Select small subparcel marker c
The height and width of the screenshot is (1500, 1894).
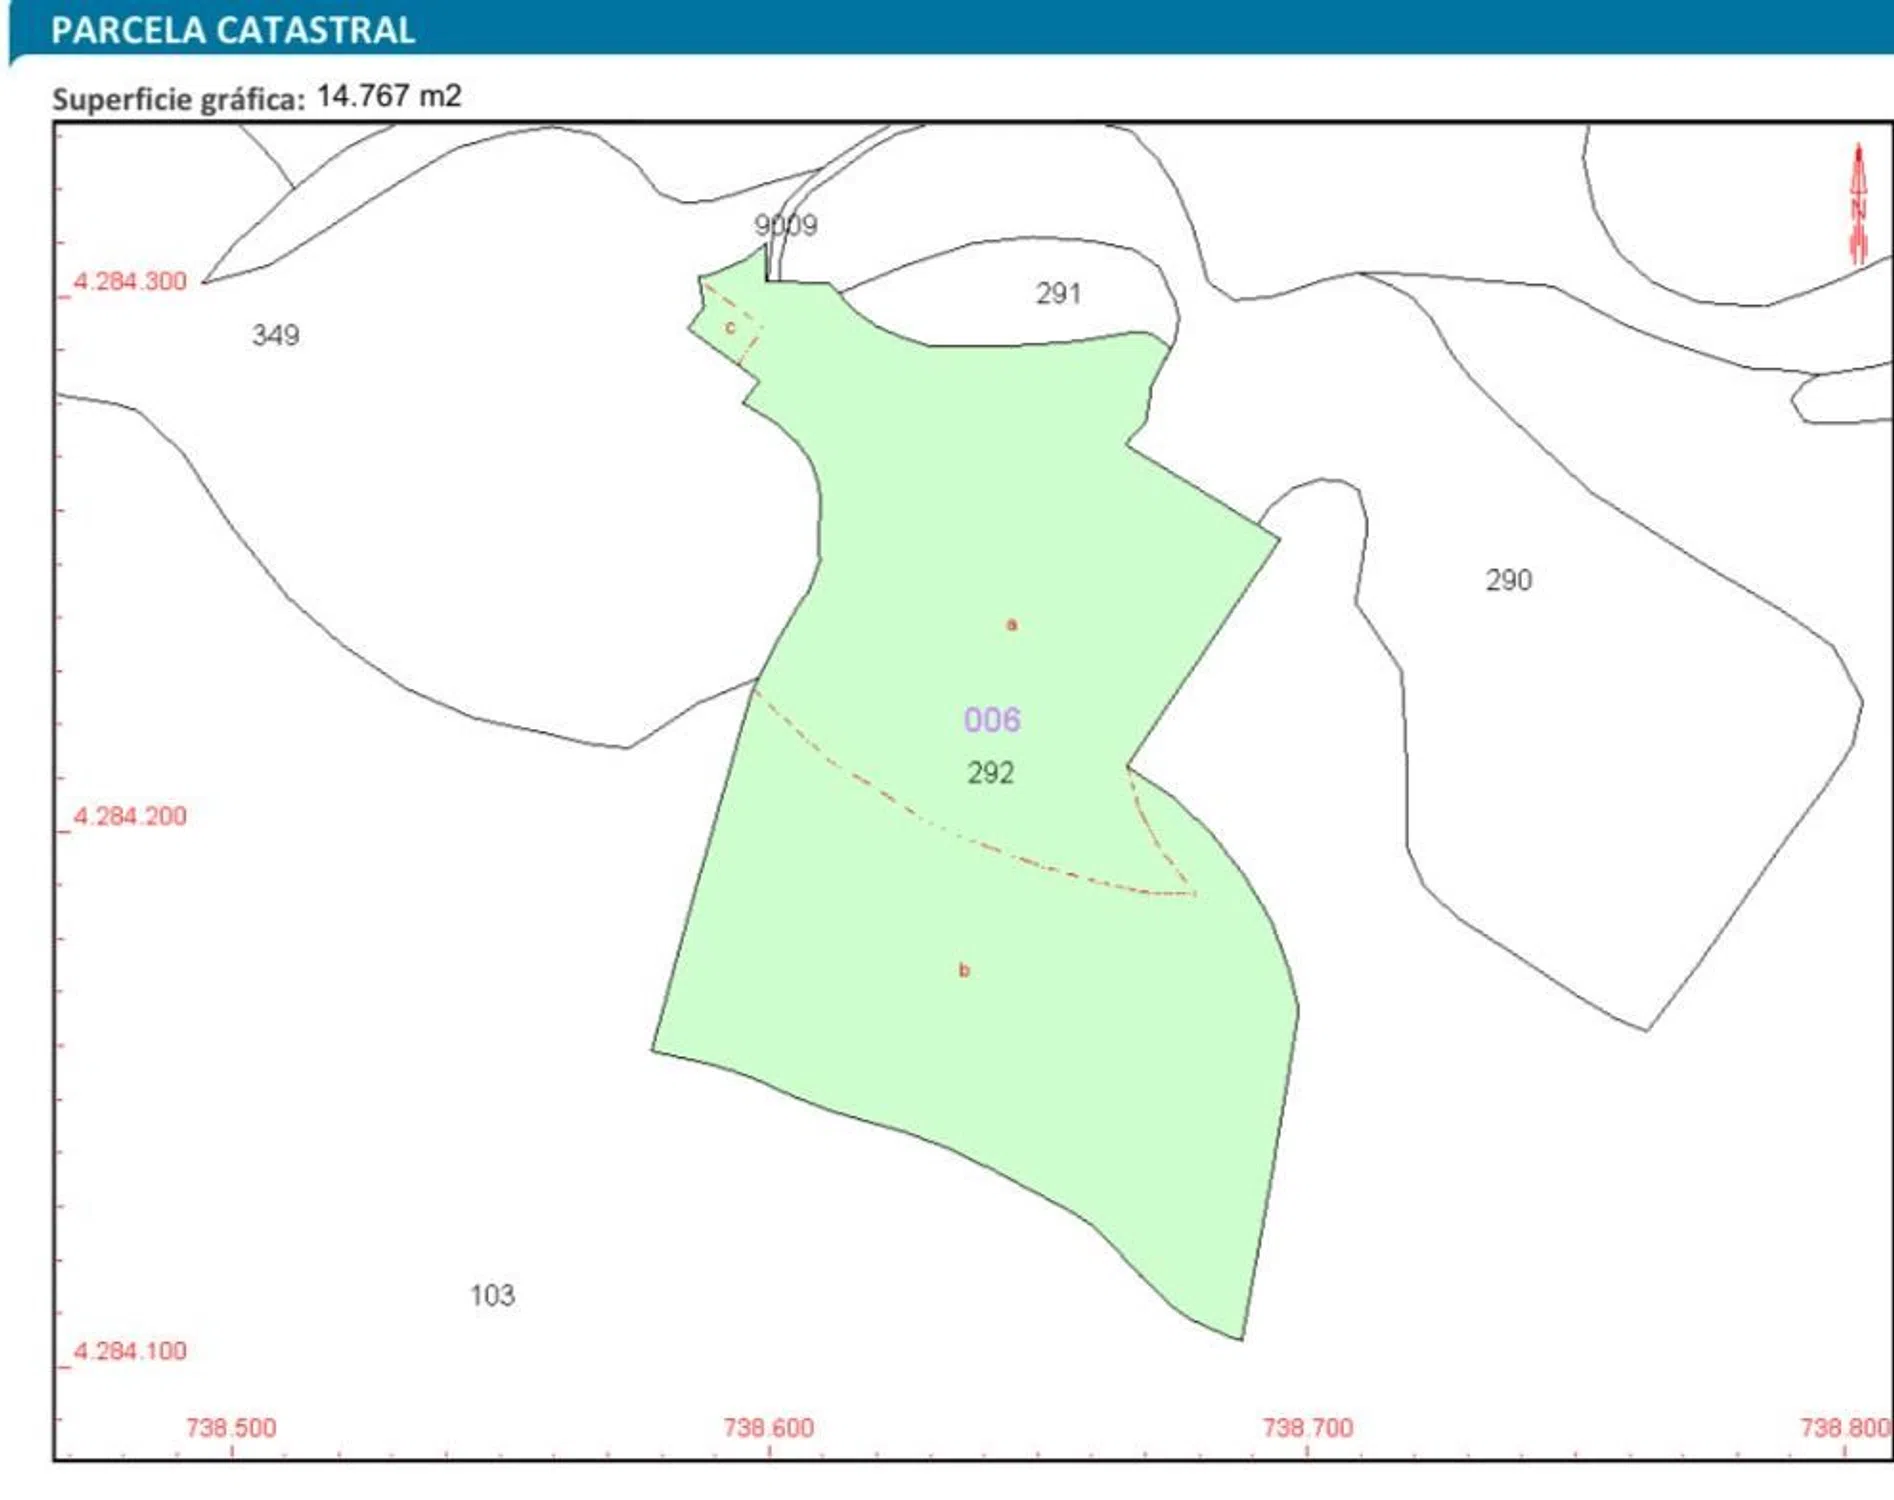[730, 327]
